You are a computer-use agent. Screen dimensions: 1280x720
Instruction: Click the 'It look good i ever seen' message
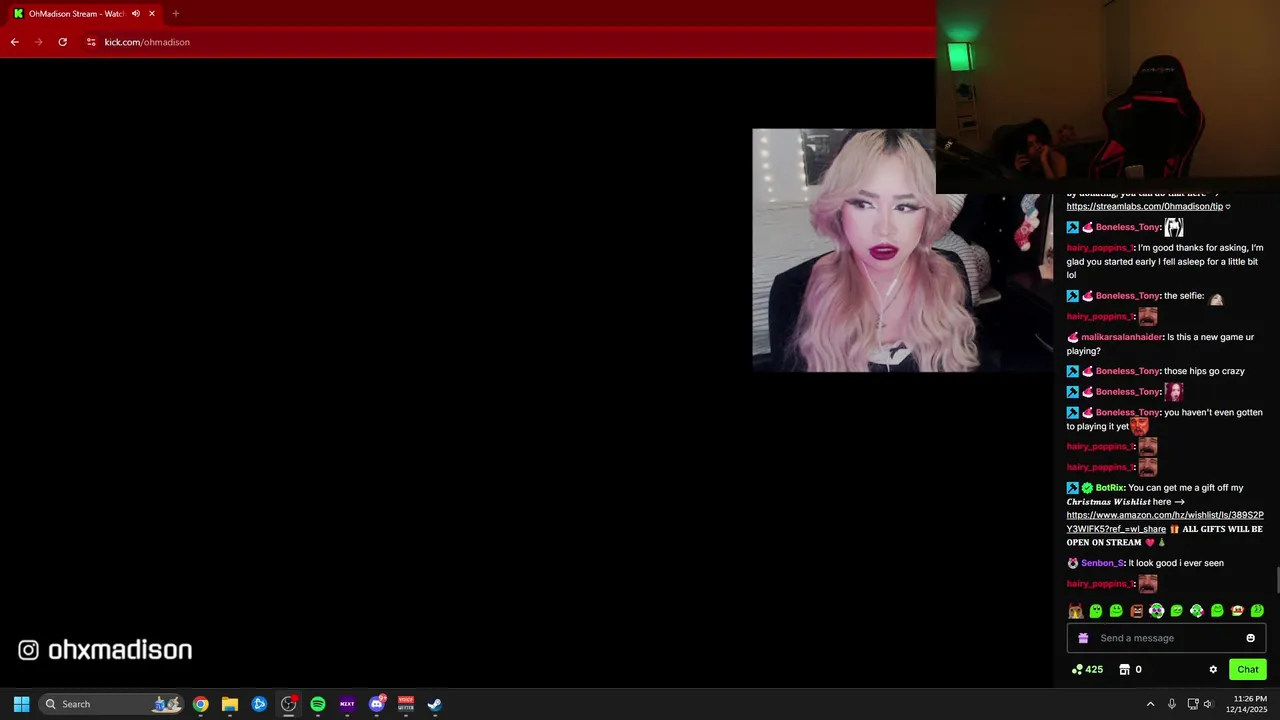(1176, 563)
